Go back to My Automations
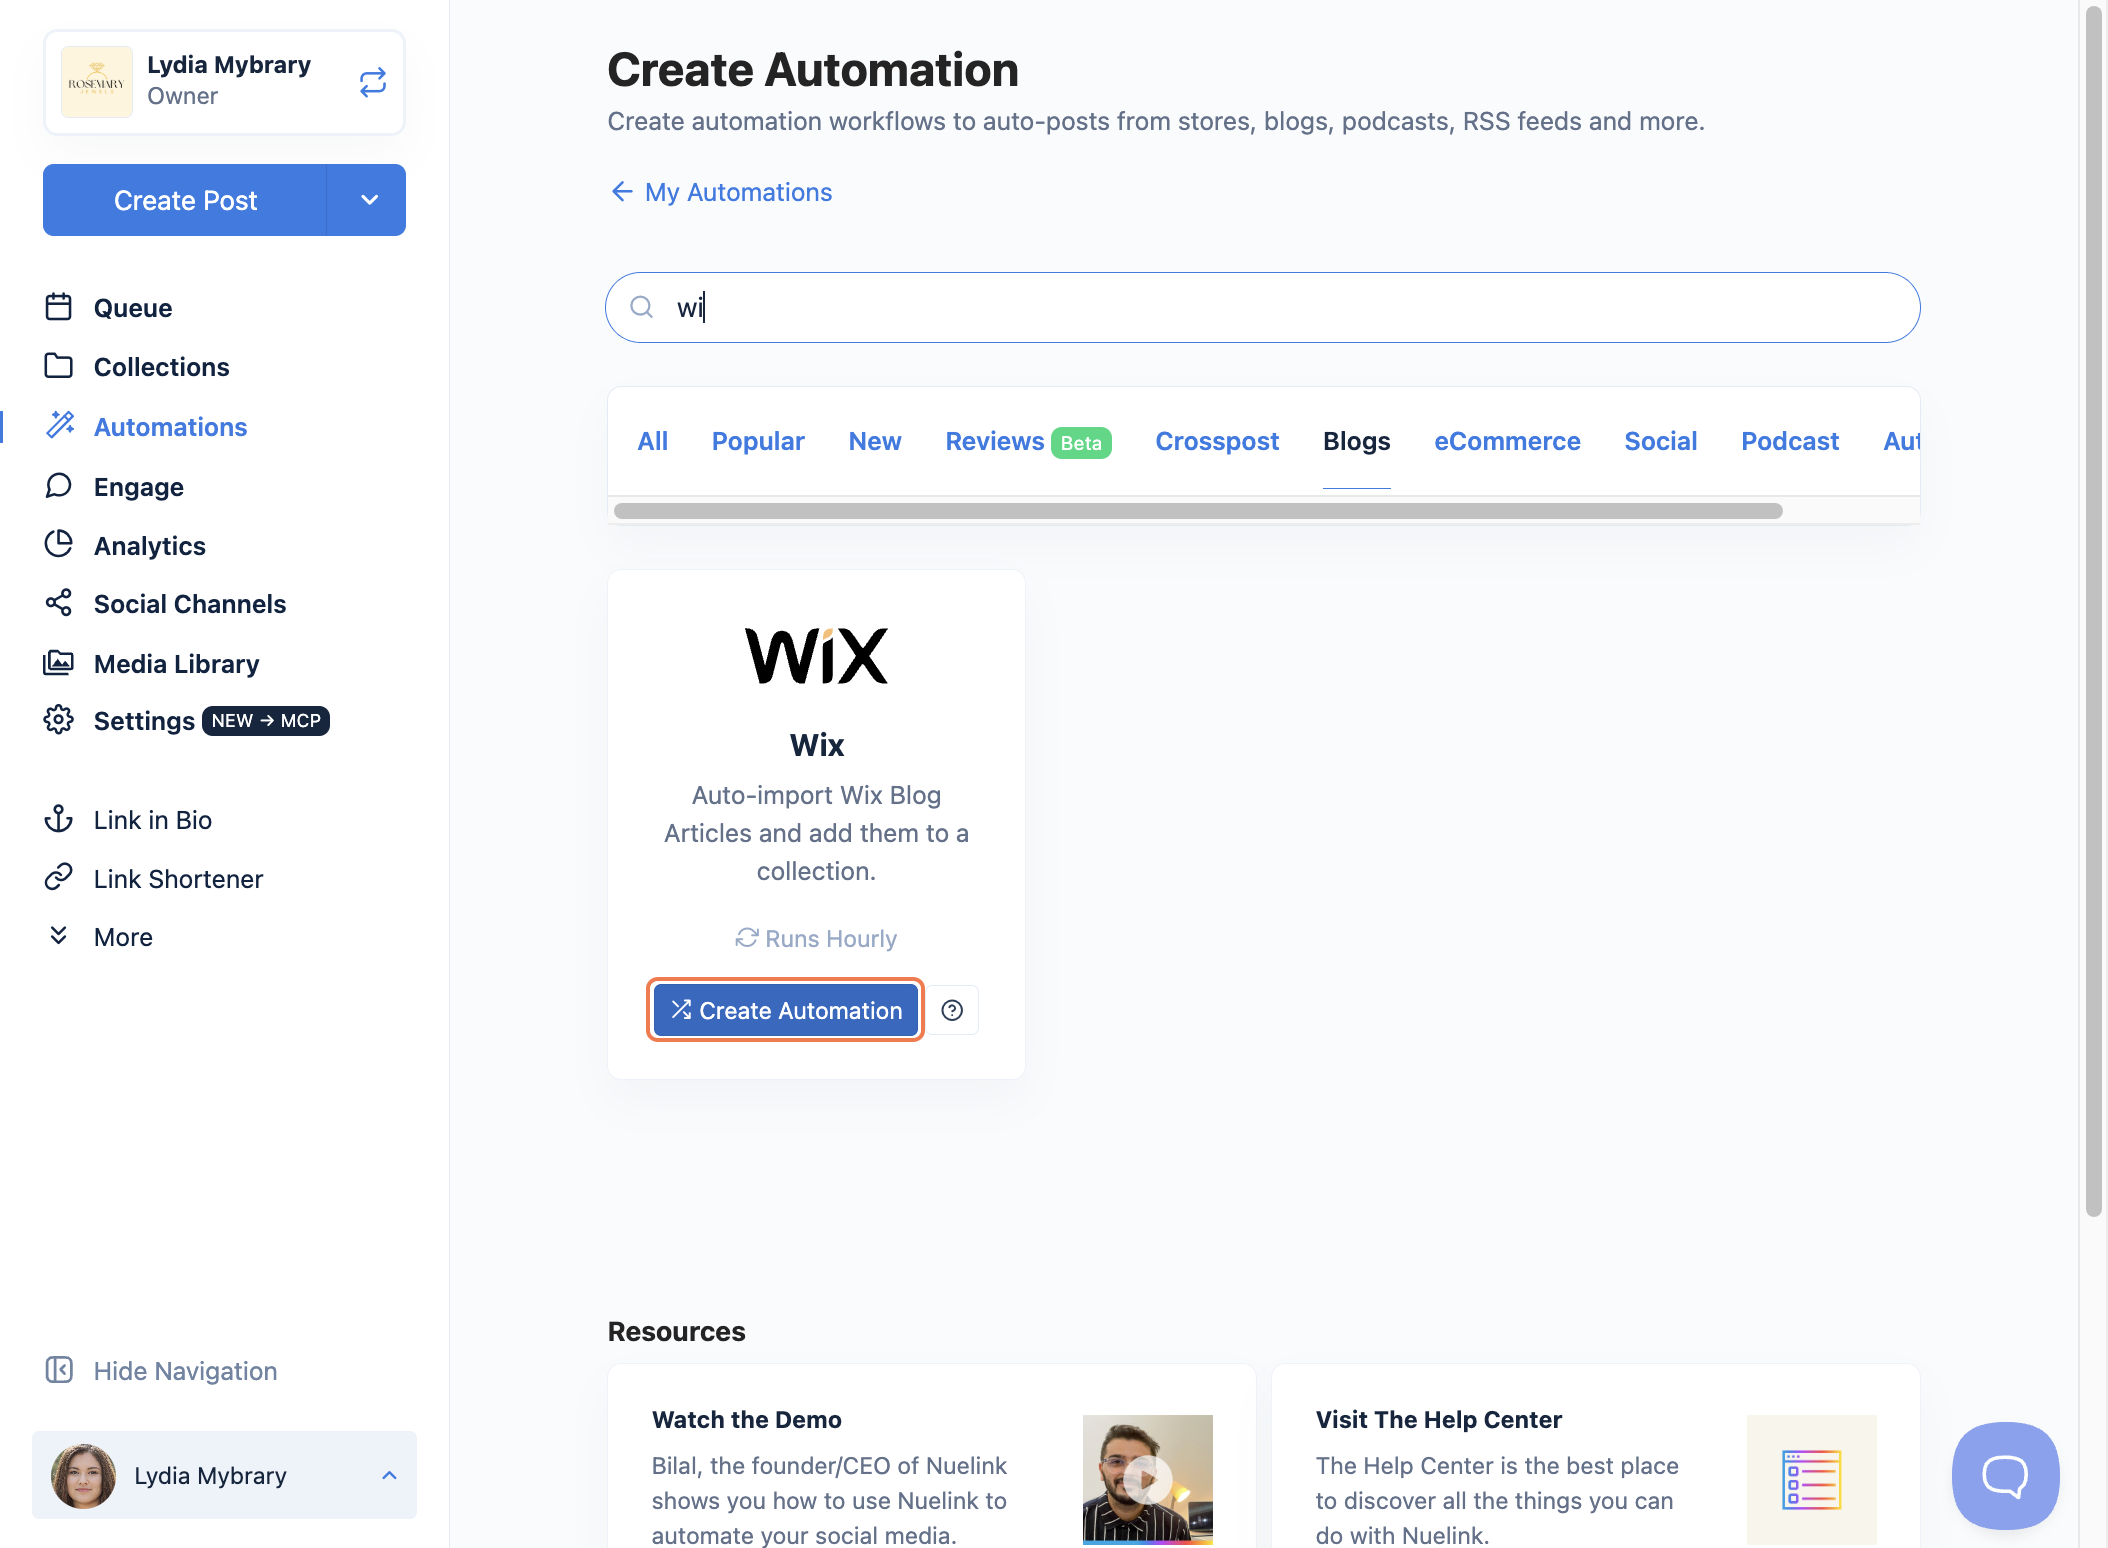The width and height of the screenshot is (2108, 1548). pos(738,192)
